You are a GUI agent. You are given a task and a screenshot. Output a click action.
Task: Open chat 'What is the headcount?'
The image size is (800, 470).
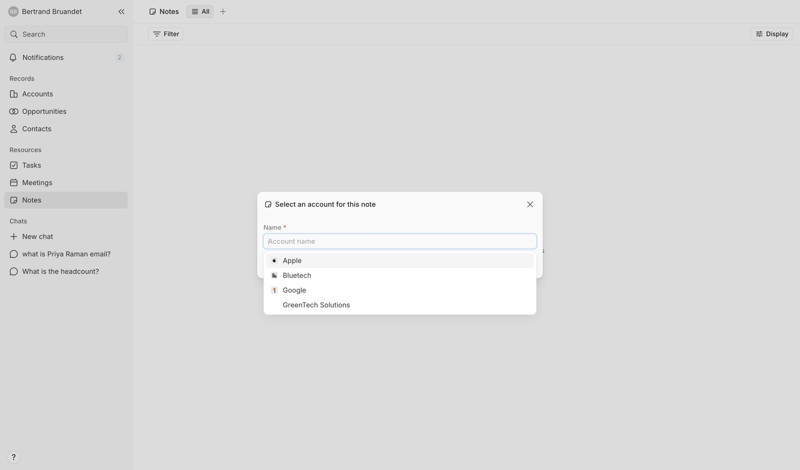pos(66,271)
